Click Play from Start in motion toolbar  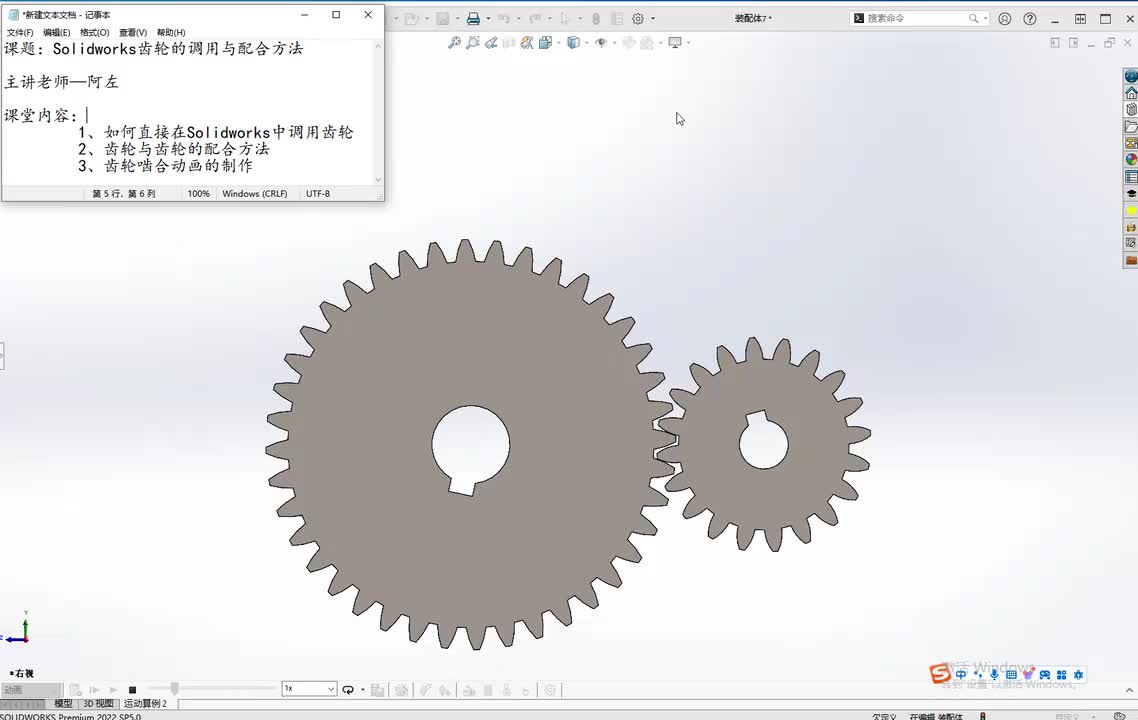pos(94,690)
